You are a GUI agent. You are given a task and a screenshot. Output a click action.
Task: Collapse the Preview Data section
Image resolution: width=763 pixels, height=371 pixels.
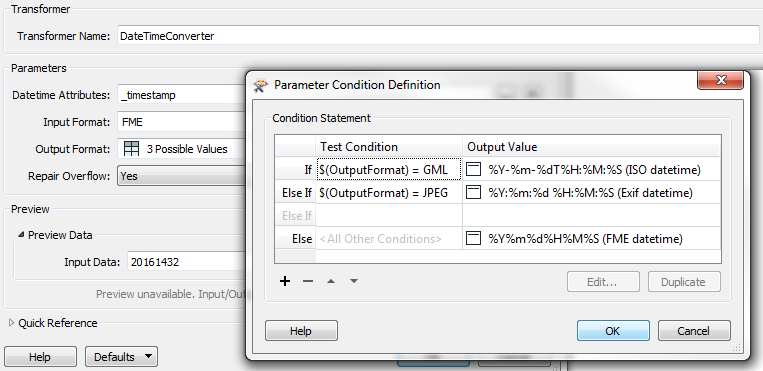tap(21, 235)
